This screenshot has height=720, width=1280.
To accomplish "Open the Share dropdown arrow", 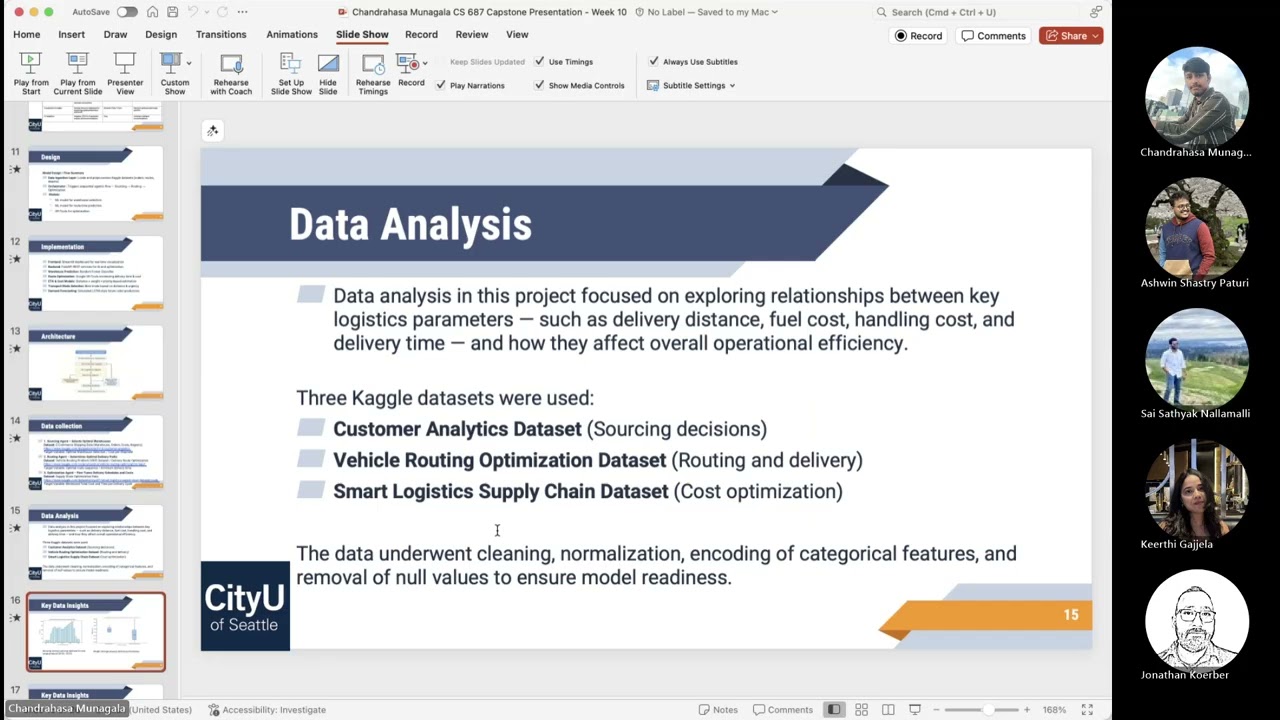I will point(1095,36).
